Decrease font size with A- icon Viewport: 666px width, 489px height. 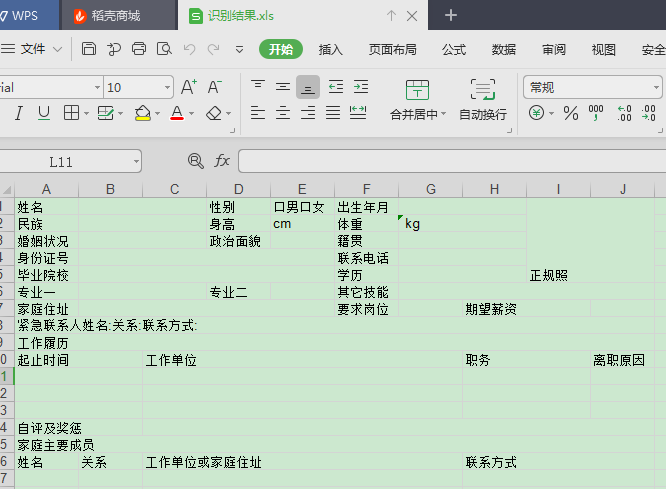click(x=214, y=87)
